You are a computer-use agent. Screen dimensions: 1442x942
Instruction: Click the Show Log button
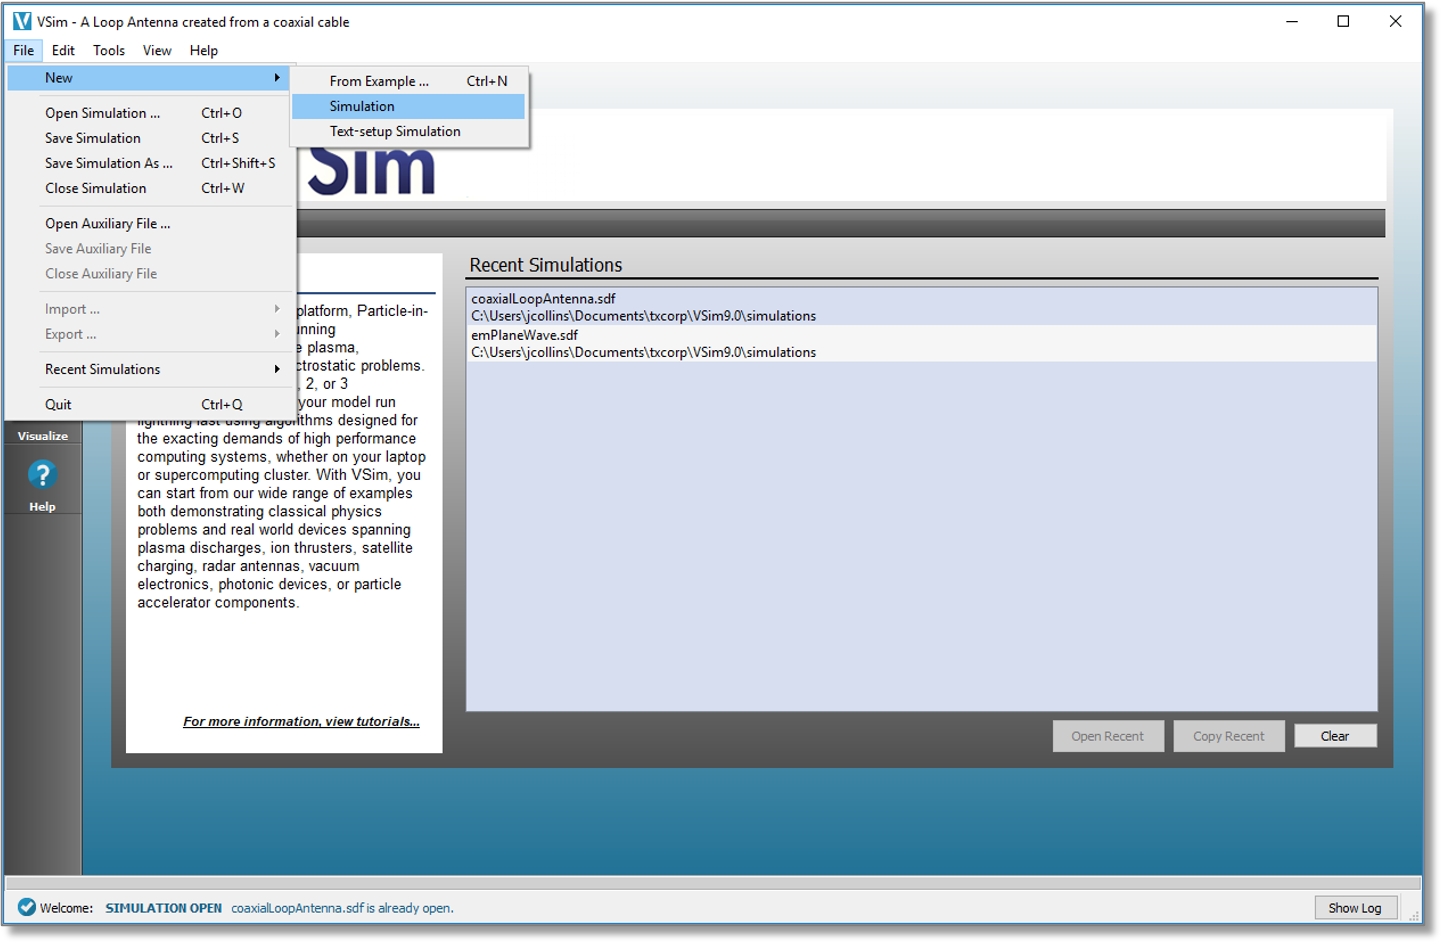pos(1355,908)
